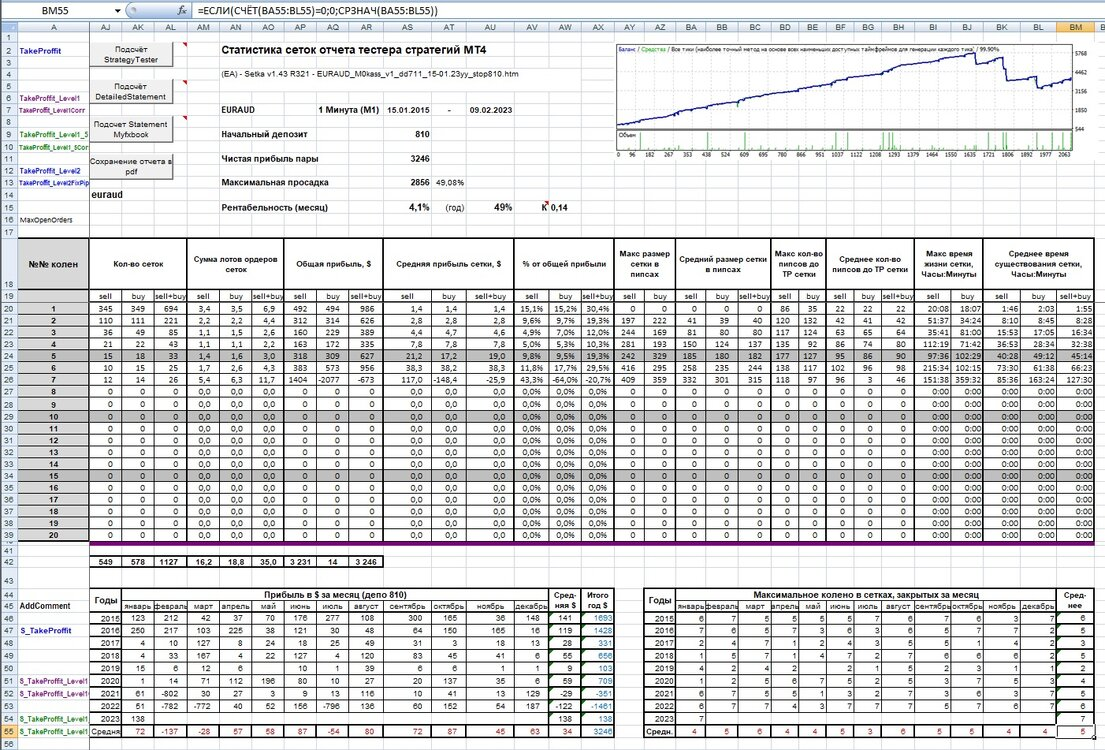Viewport: 1105px width, 750px height.
Task: Select 2021 February profit cell -802
Action: click(170, 694)
